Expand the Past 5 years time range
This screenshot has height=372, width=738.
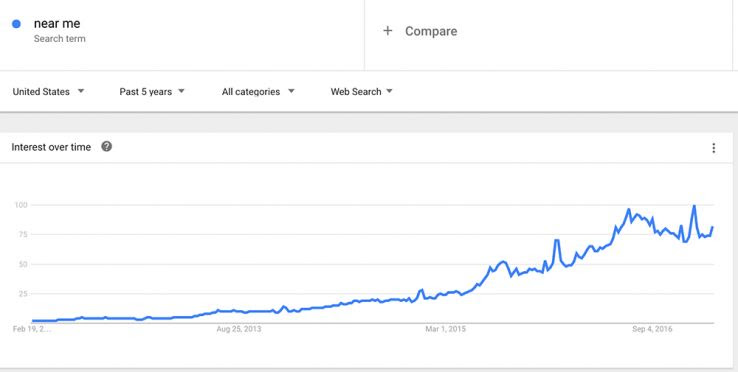point(152,92)
